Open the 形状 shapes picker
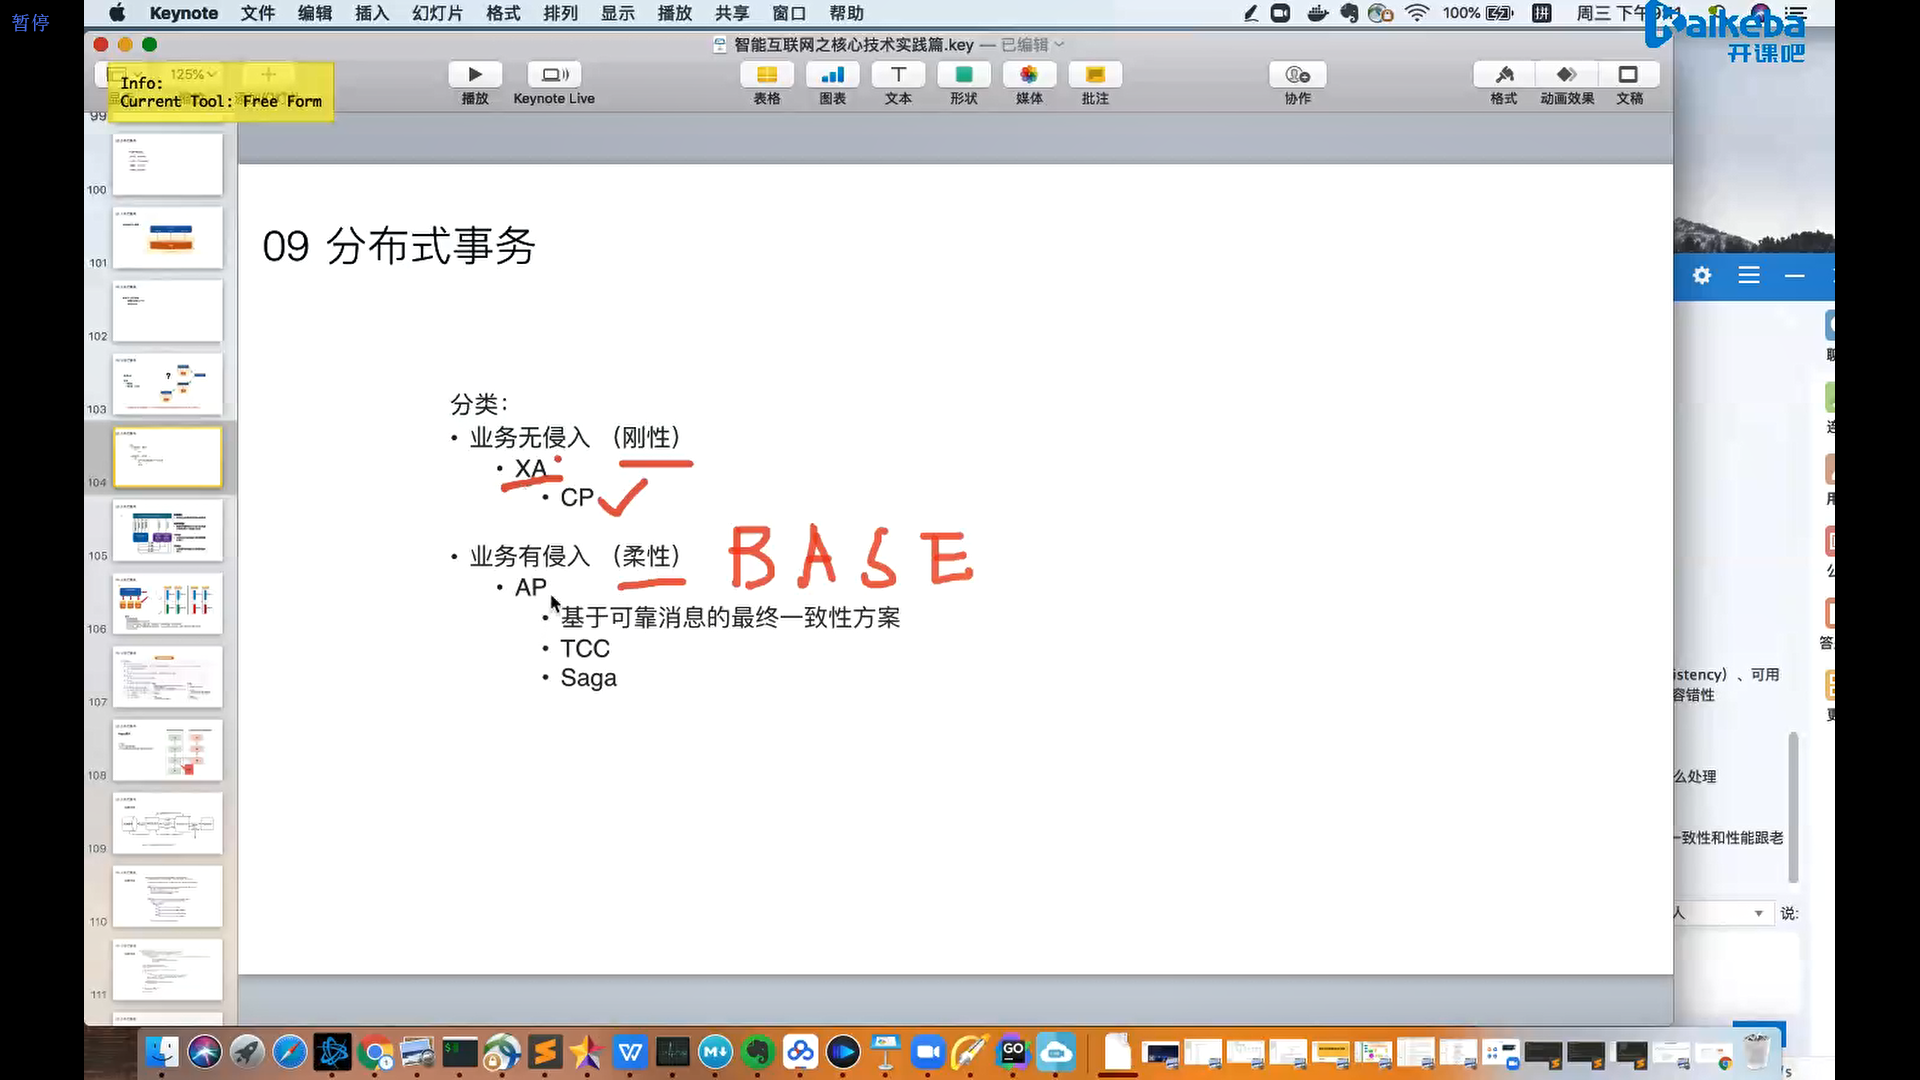The width and height of the screenshot is (1920, 1080). 964,75
